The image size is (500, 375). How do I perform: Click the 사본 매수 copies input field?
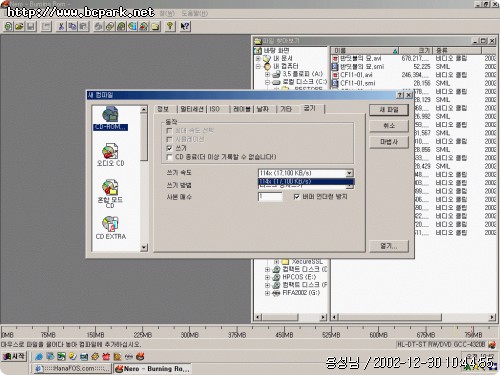pos(270,197)
